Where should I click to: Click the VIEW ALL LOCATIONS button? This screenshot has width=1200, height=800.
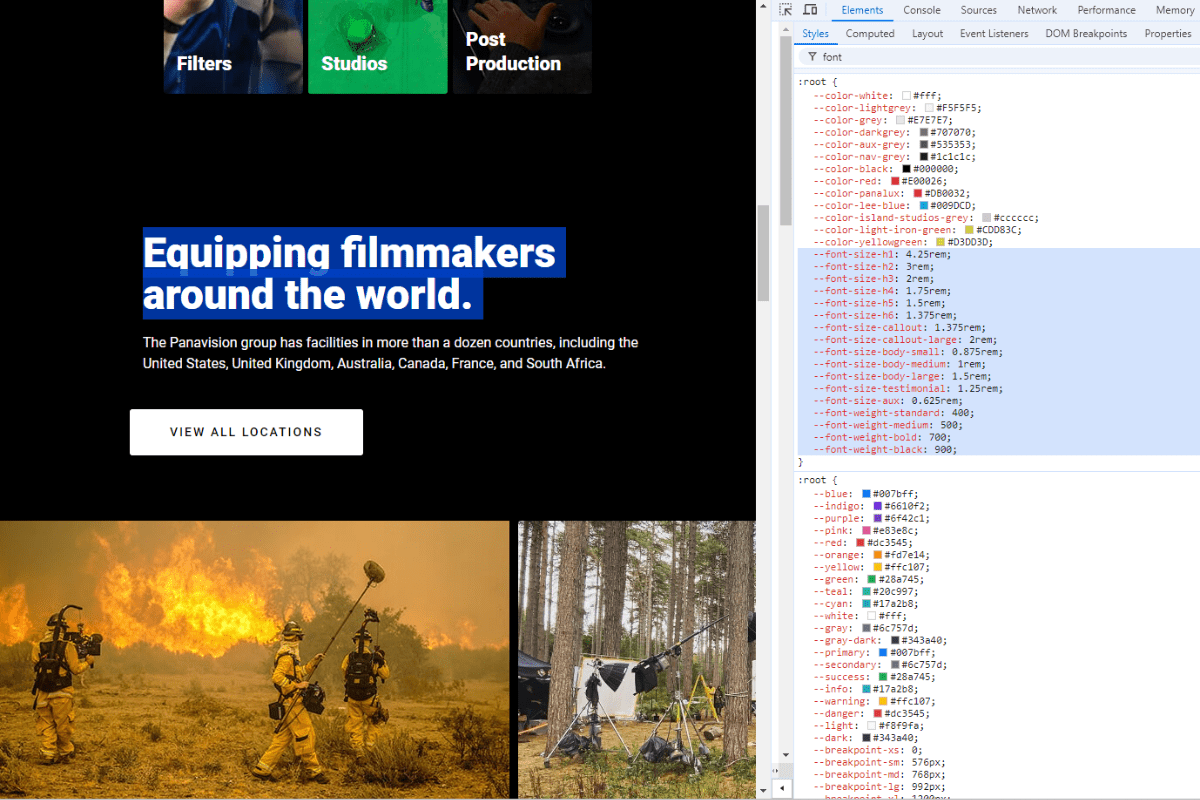(246, 431)
